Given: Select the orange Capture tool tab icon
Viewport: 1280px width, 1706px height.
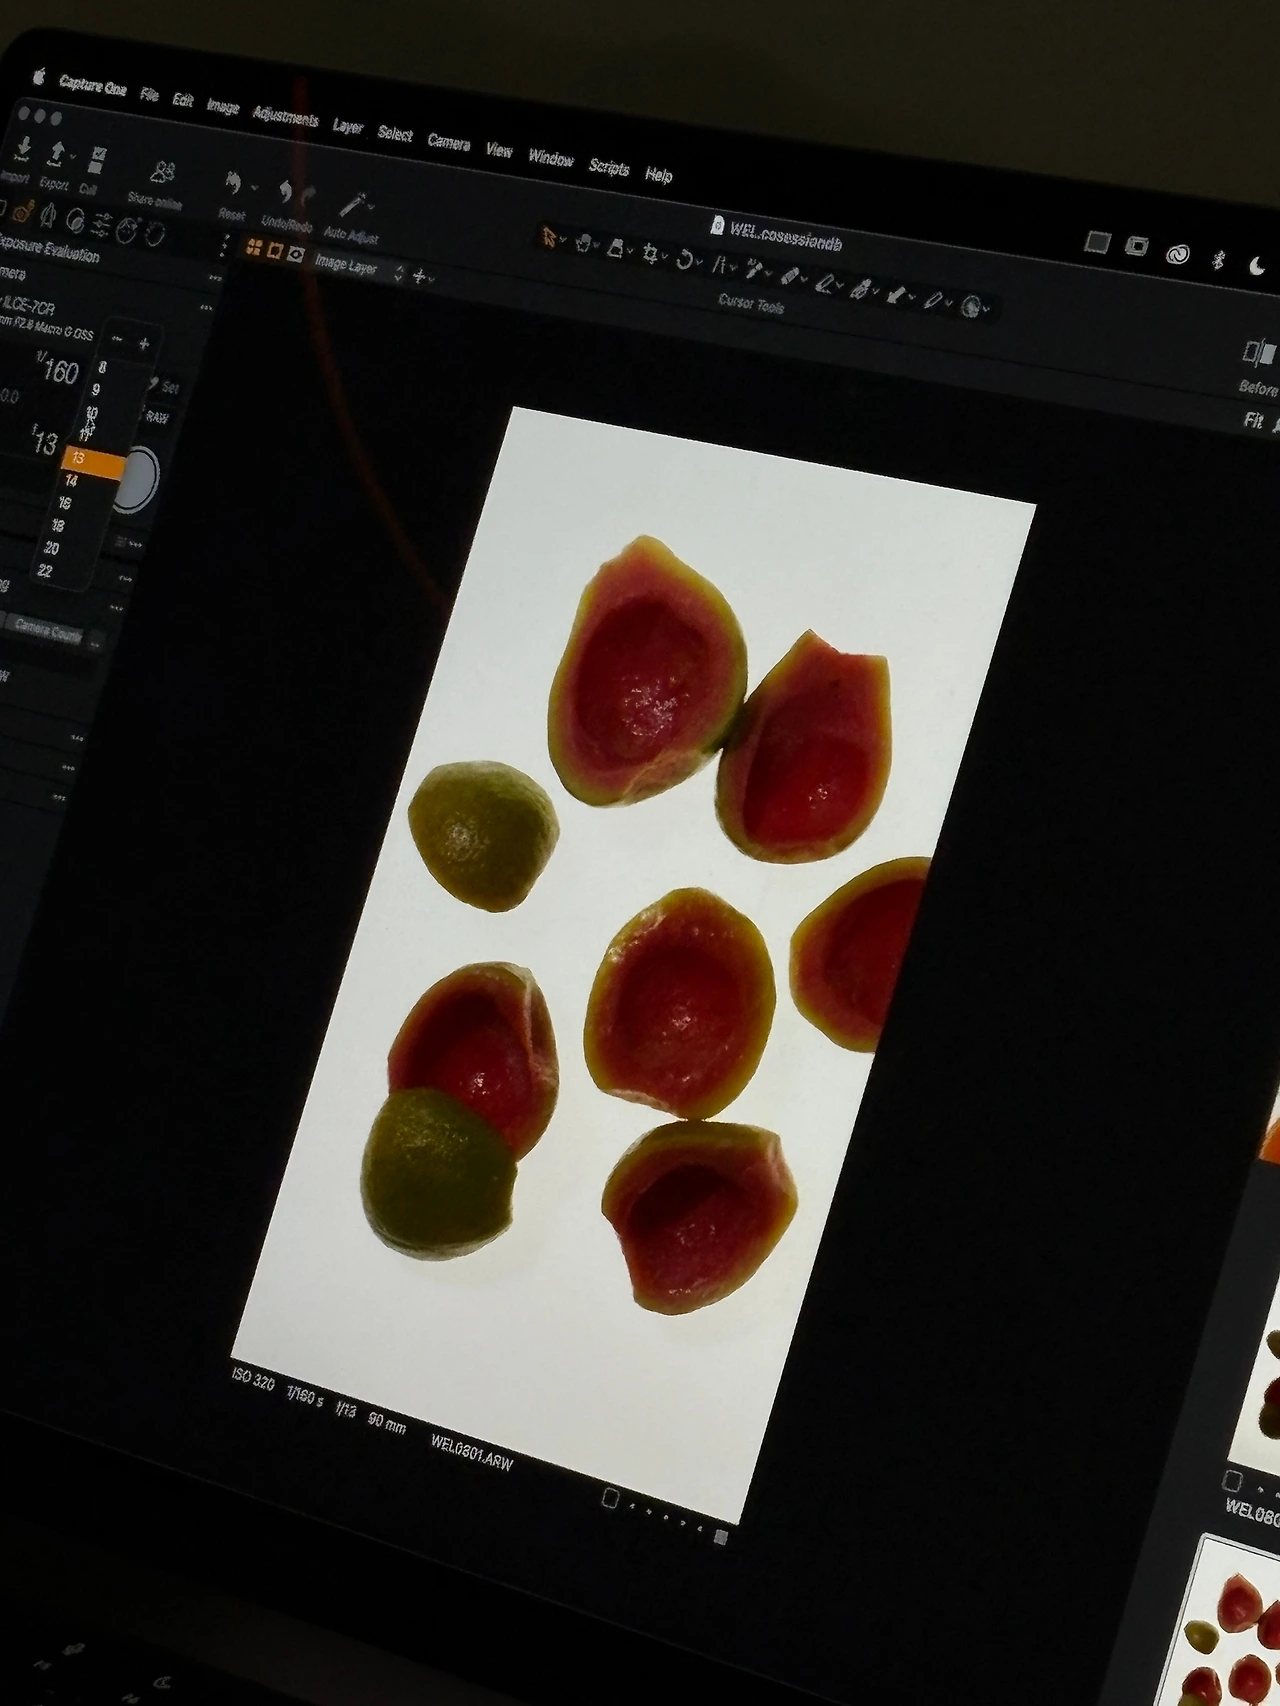Looking at the screenshot, I should (24, 212).
